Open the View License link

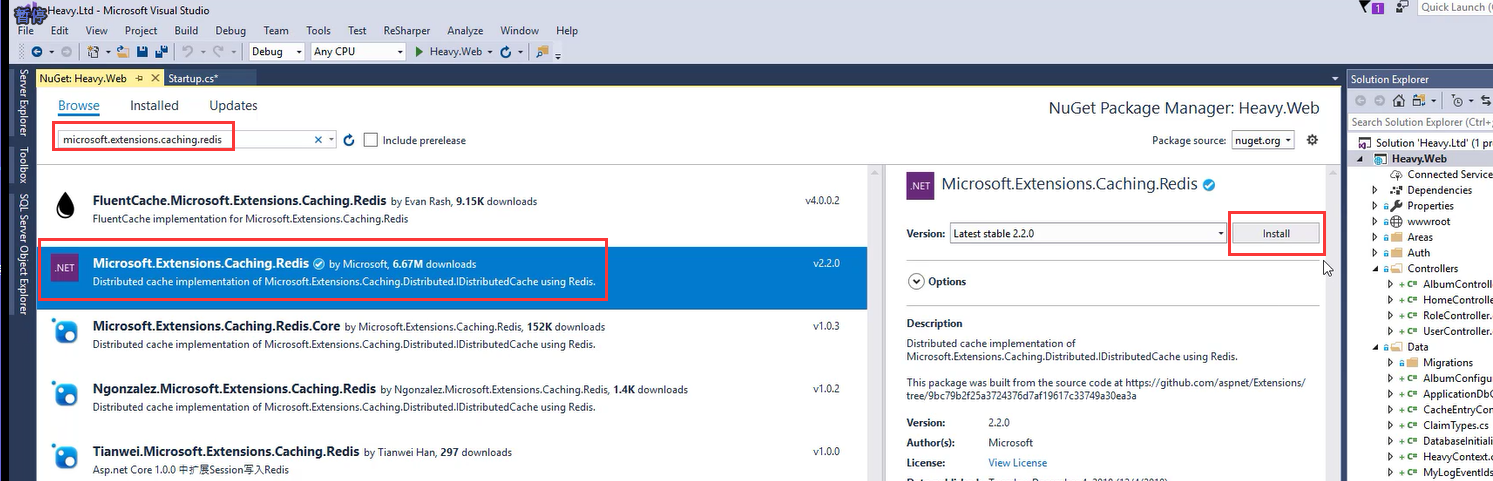click(x=1017, y=463)
